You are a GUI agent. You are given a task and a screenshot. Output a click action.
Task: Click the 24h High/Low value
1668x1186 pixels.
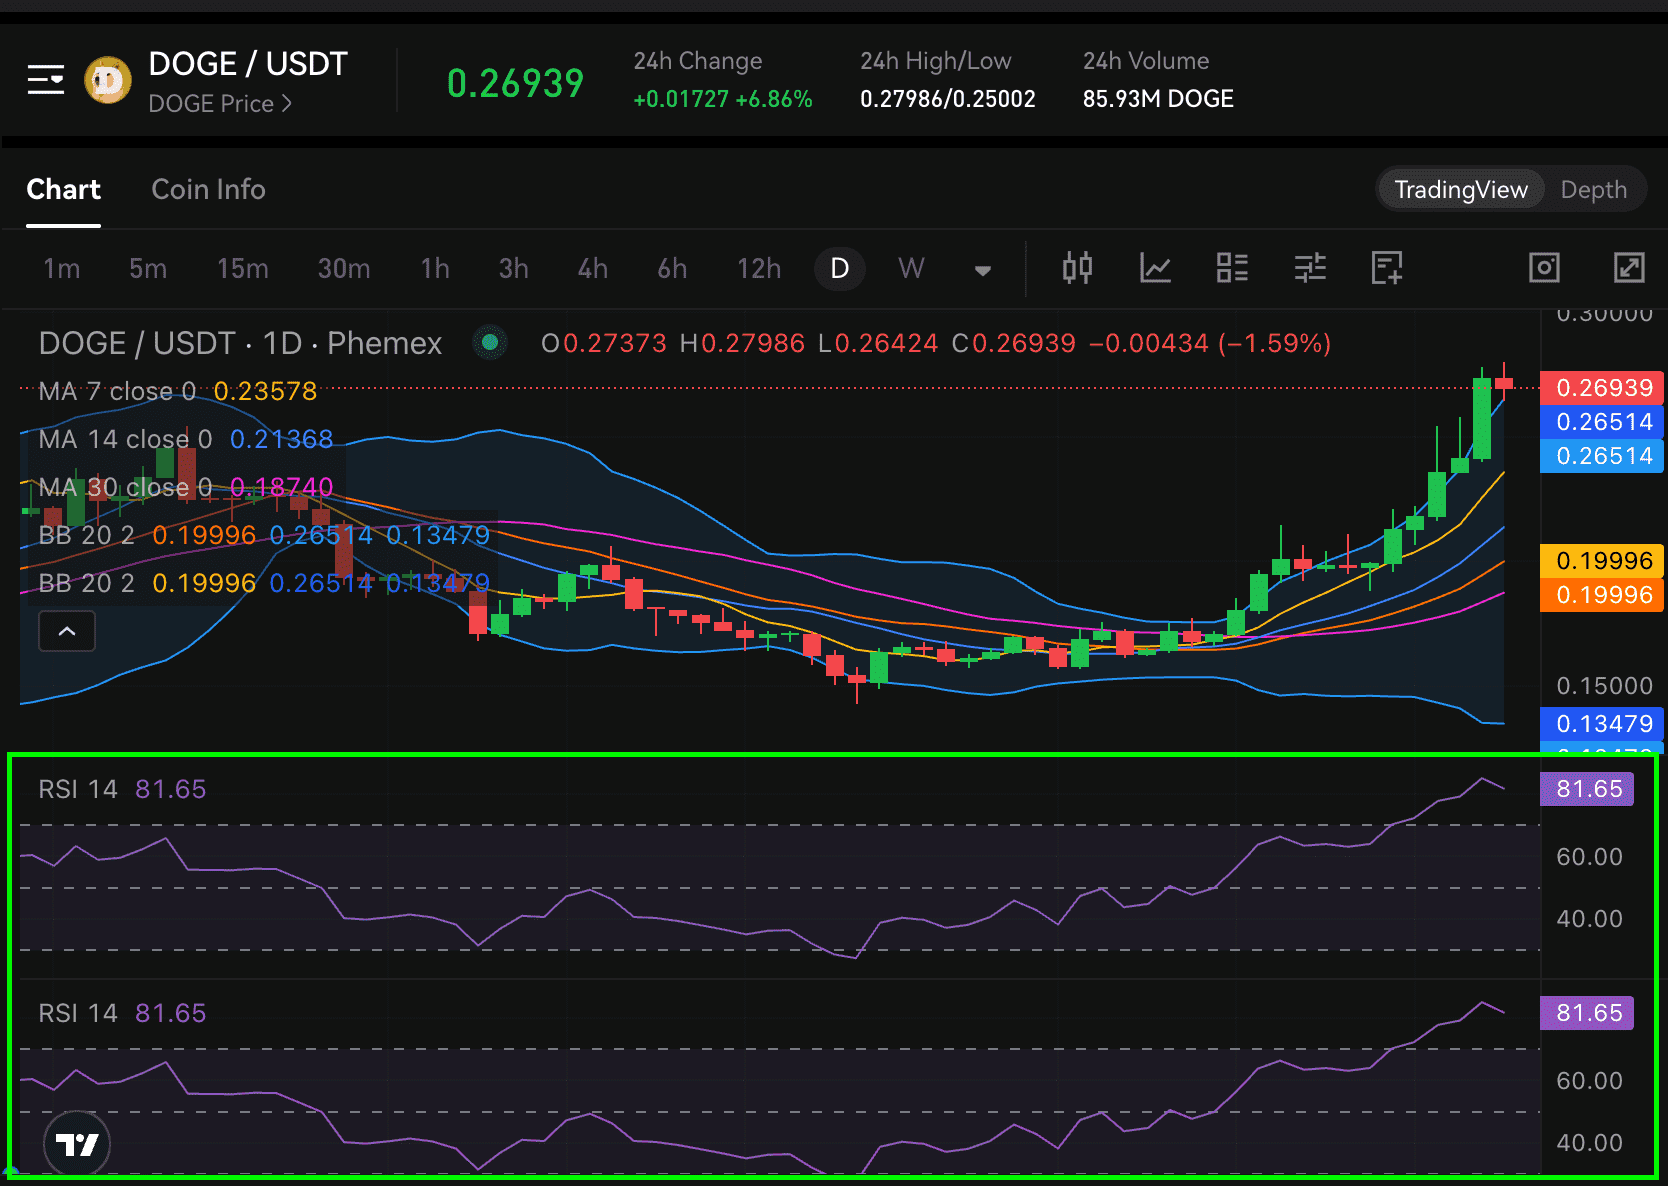point(948,99)
